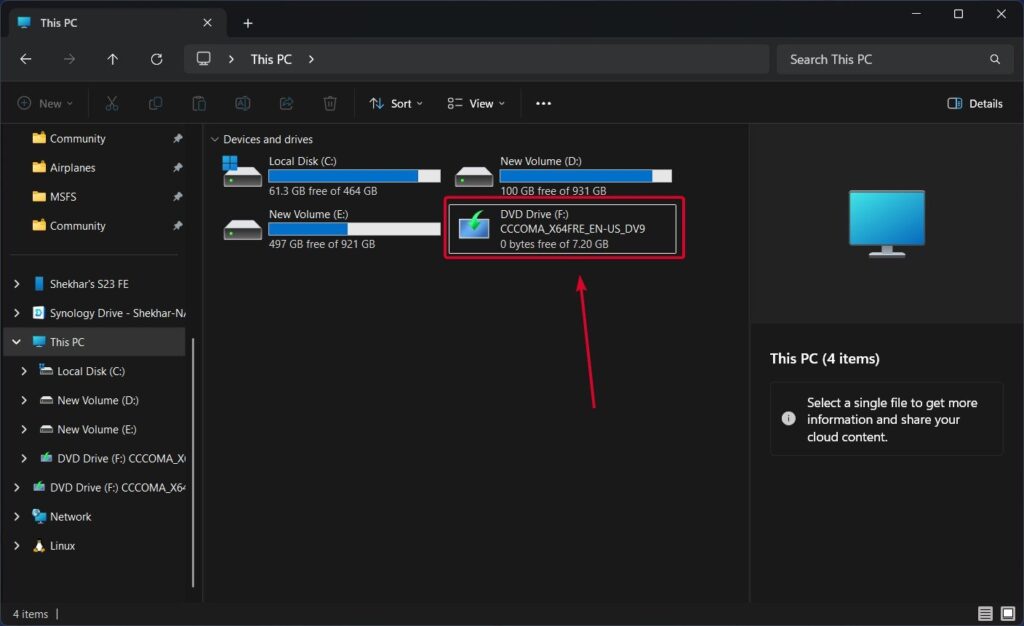Open the Sort dropdown
Image resolution: width=1024 pixels, height=626 pixels.
(396, 103)
